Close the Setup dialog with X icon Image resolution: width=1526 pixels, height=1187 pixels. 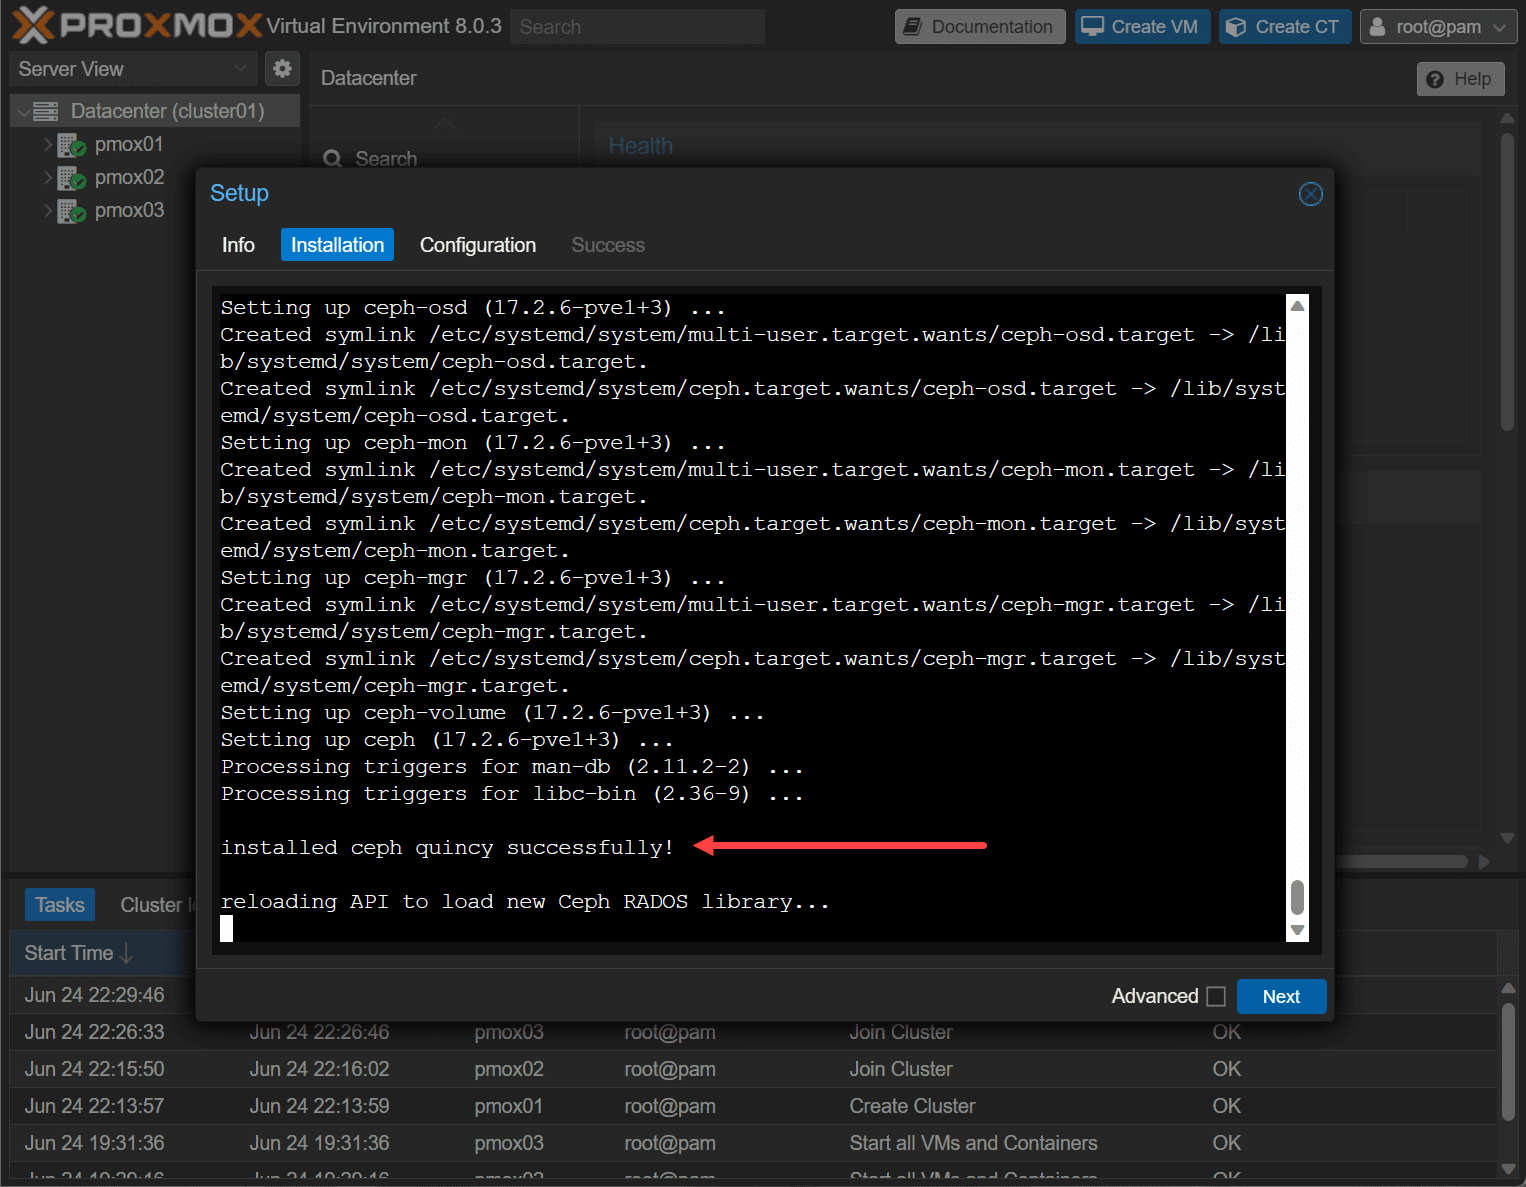click(x=1310, y=194)
